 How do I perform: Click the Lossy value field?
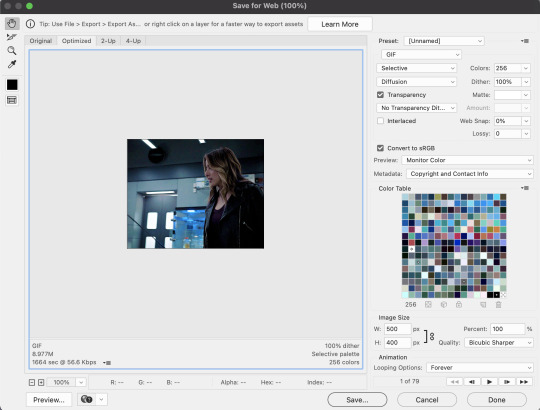click(x=508, y=134)
